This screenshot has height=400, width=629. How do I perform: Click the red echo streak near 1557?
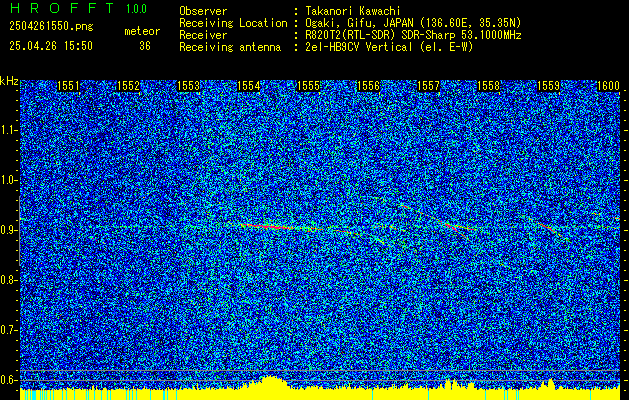(x=453, y=226)
